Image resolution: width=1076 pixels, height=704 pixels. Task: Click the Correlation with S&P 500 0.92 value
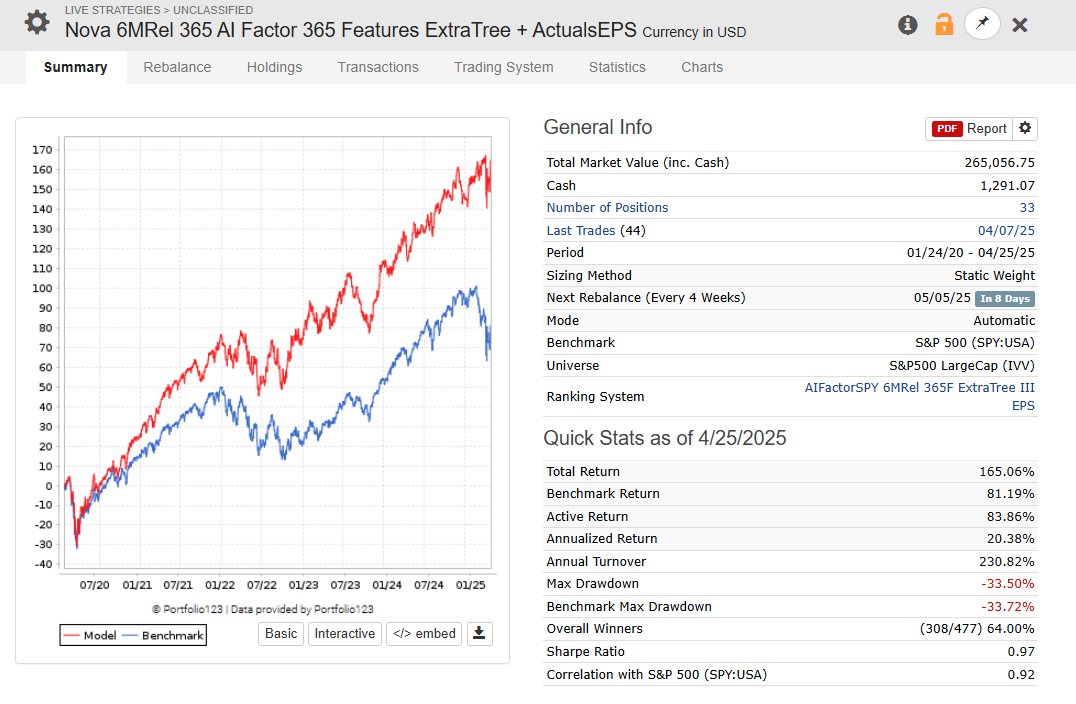(x=1021, y=674)
